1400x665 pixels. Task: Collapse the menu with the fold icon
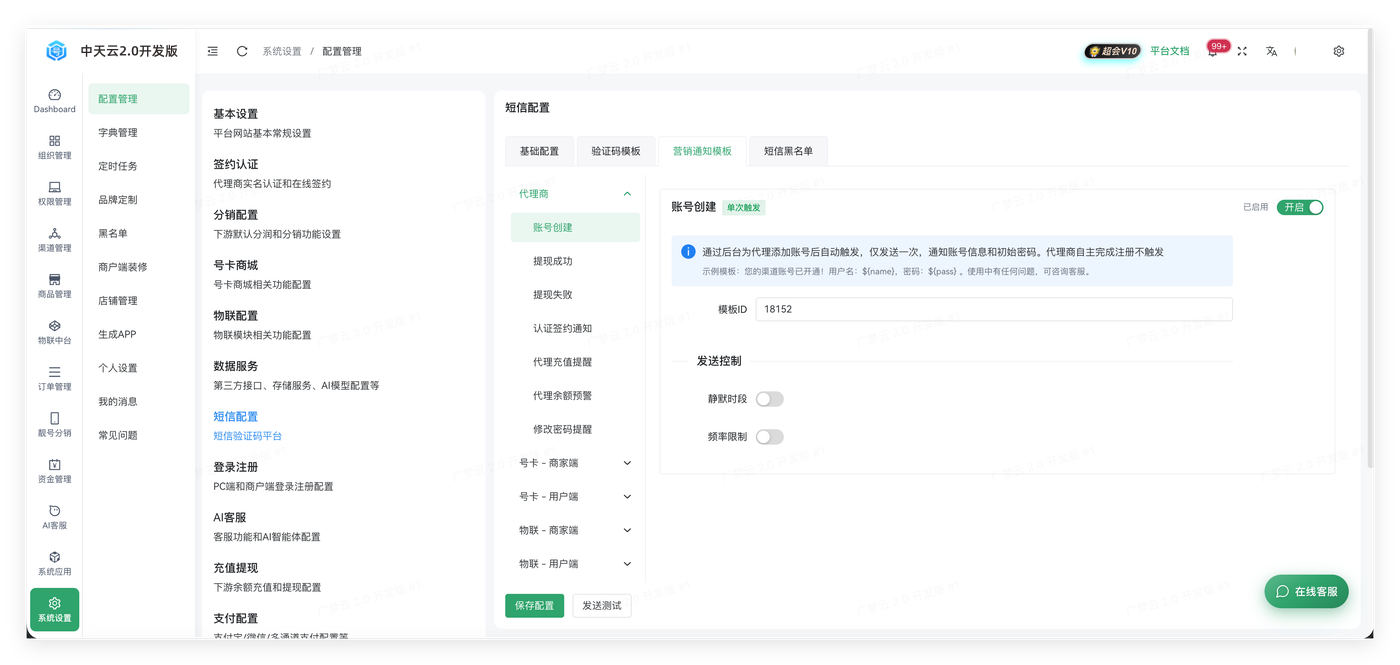click(213, 51)
